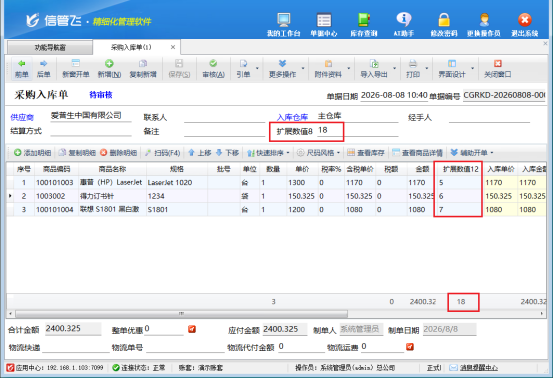The image size is (553, 379).
Task: Switch to the 功能导航窗 tab
Action: [50, 47]
